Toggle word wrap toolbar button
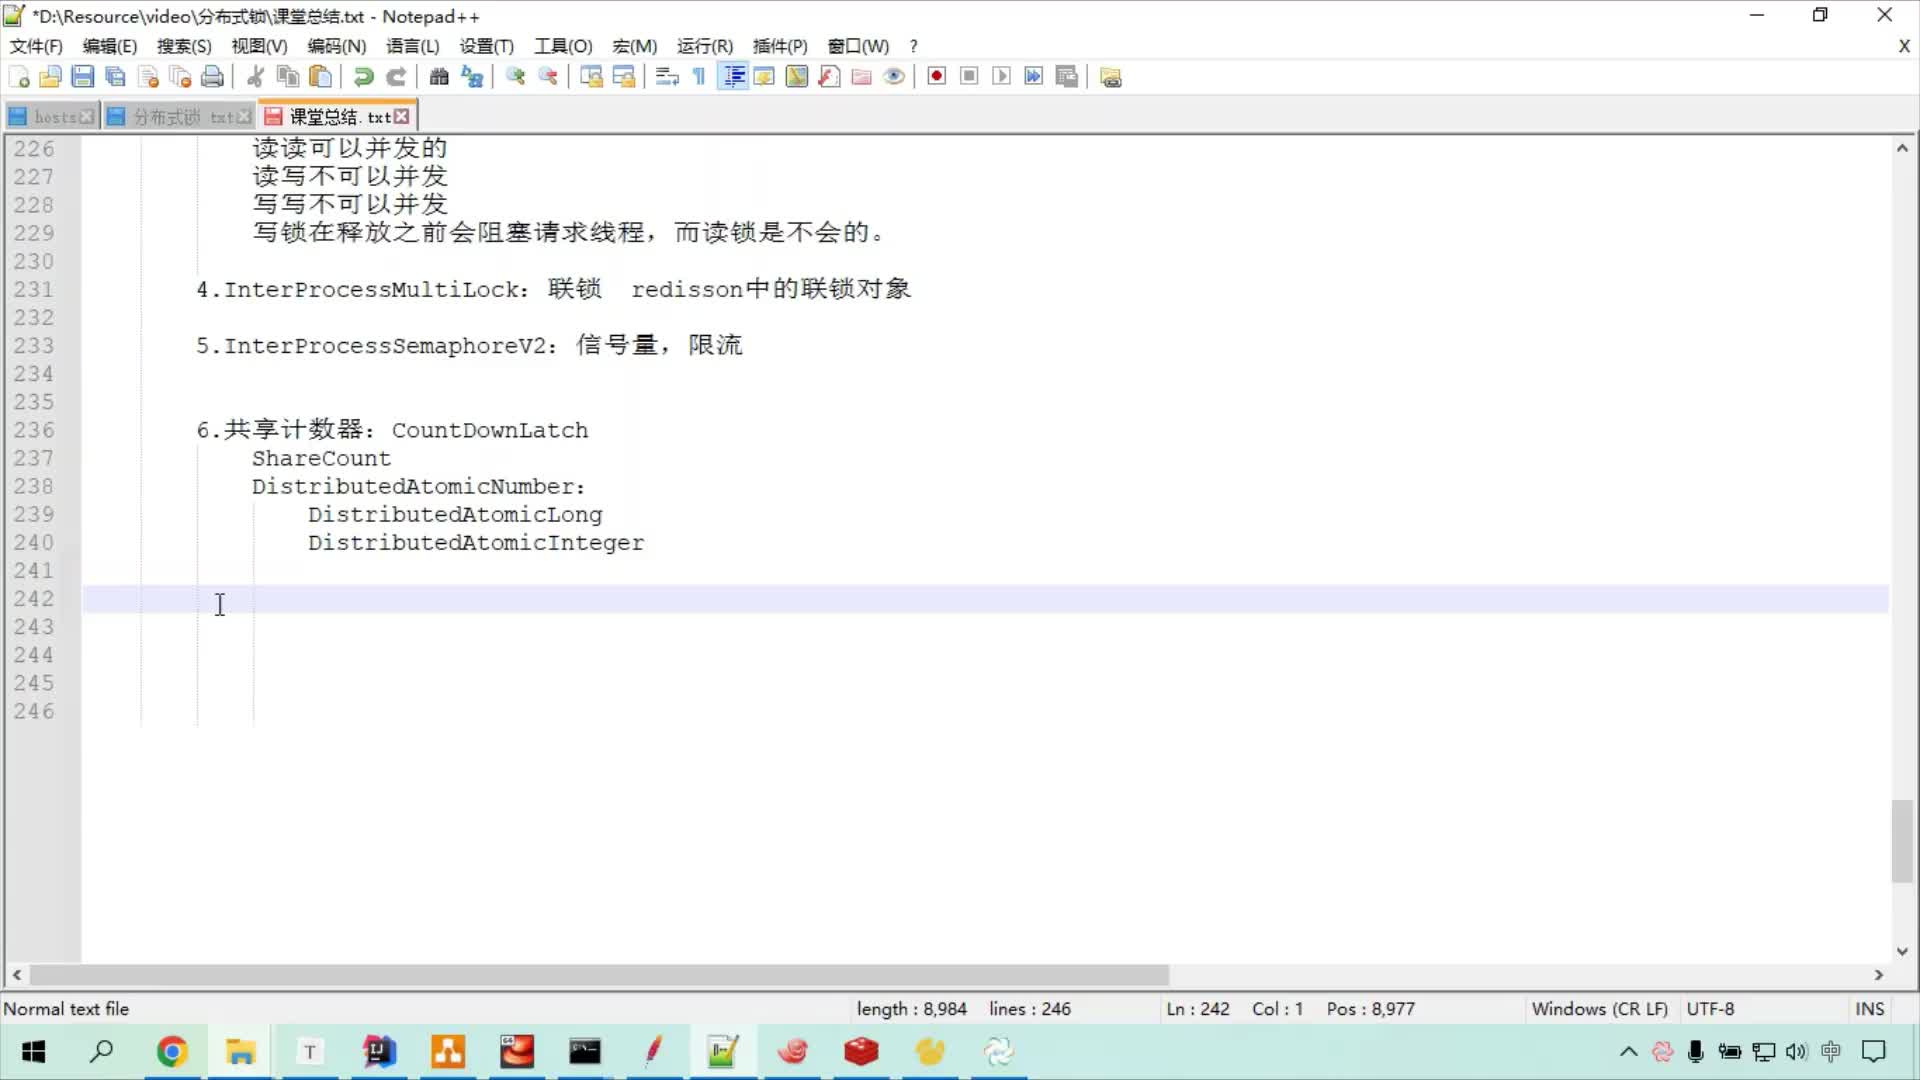 (667, 77)
